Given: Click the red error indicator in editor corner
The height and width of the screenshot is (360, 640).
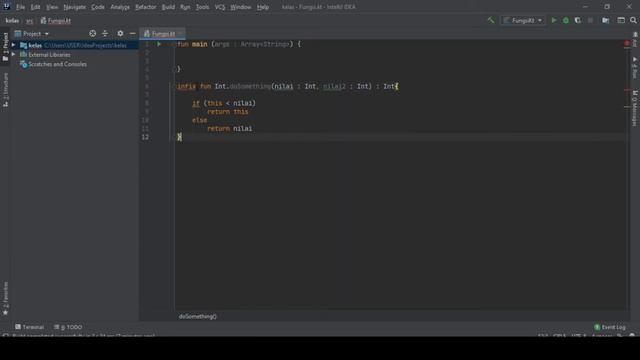Looking at the screenshot, I should (x=627, y=43).
